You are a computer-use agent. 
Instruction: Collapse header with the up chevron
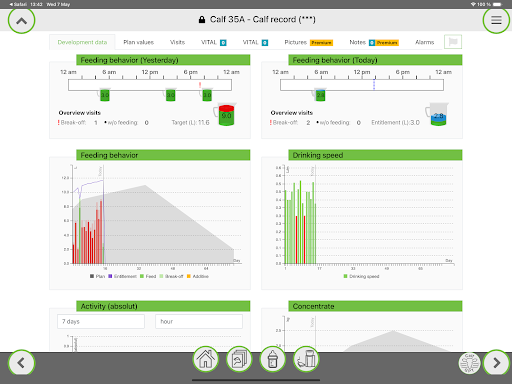tap(21, 21)
